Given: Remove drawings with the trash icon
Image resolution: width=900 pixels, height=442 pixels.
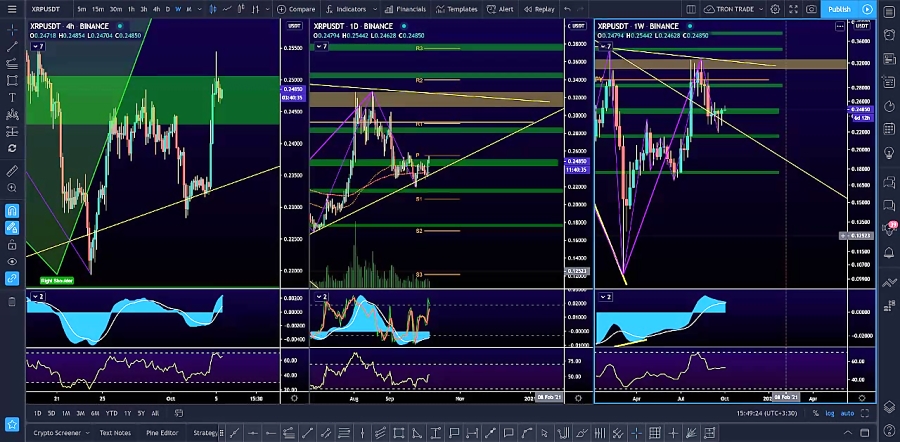Looking at the screenshot, I should click(12, 301).
